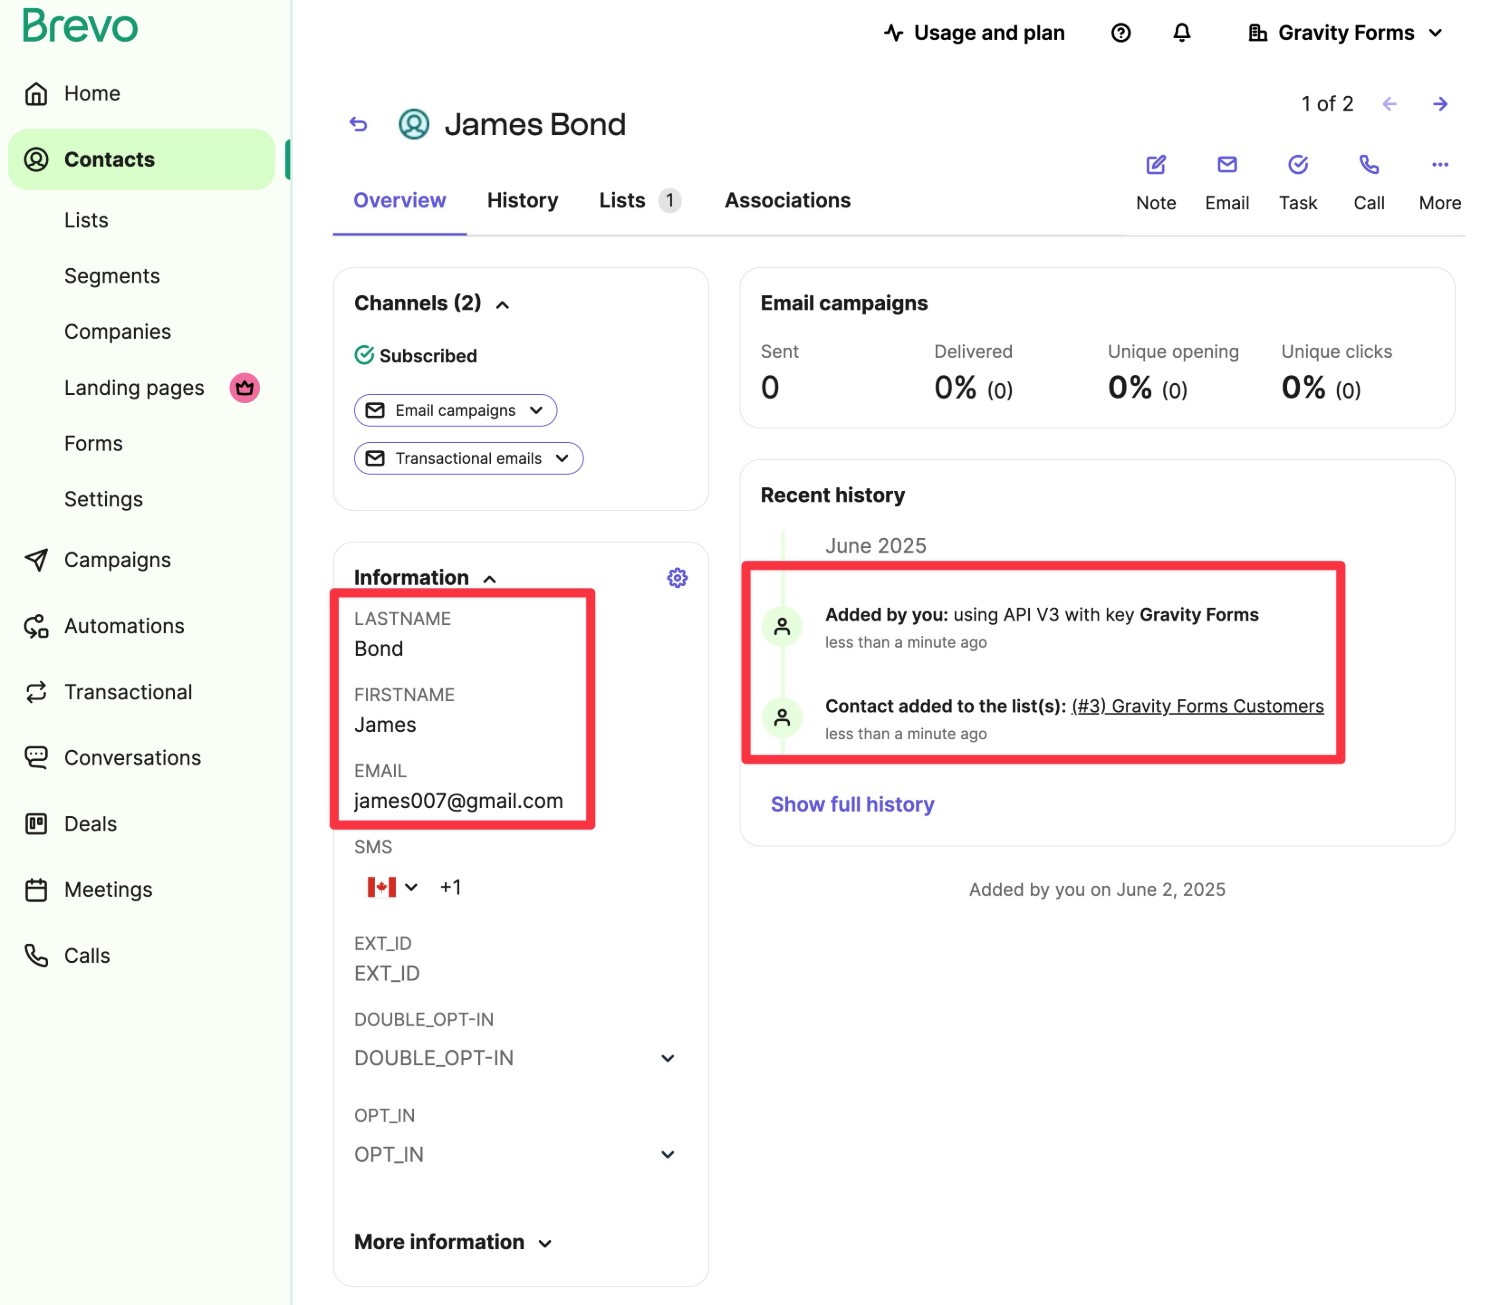Screen dimensions: 1500x1305
Task: Open the Email campaigns channel dropdown
Action: (455, 411)
